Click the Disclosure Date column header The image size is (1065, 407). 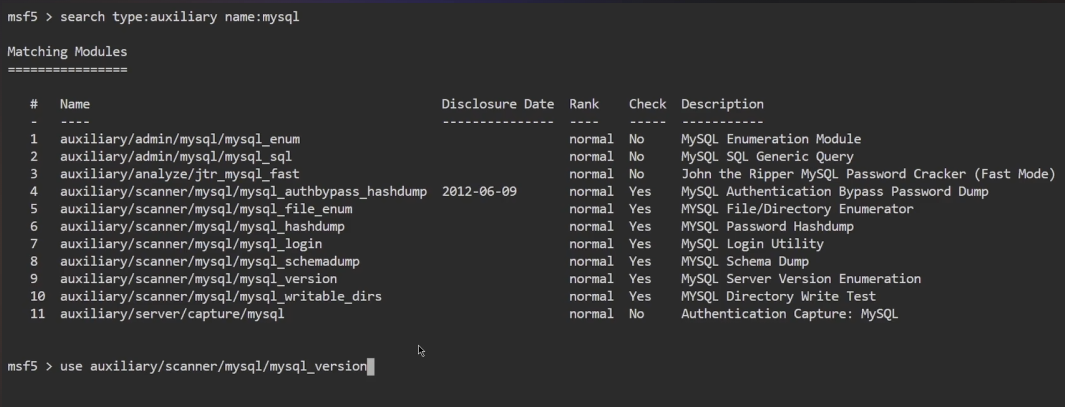(x=497, y=104)
